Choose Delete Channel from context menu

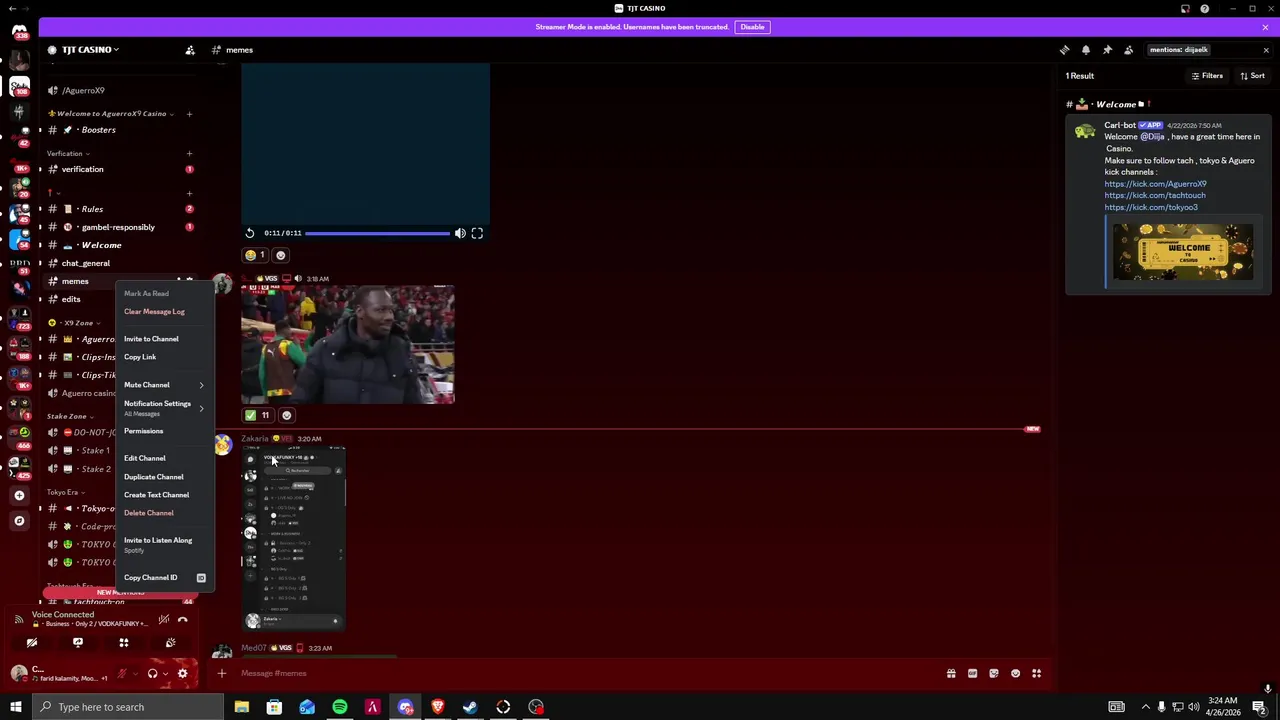point(149,513)
